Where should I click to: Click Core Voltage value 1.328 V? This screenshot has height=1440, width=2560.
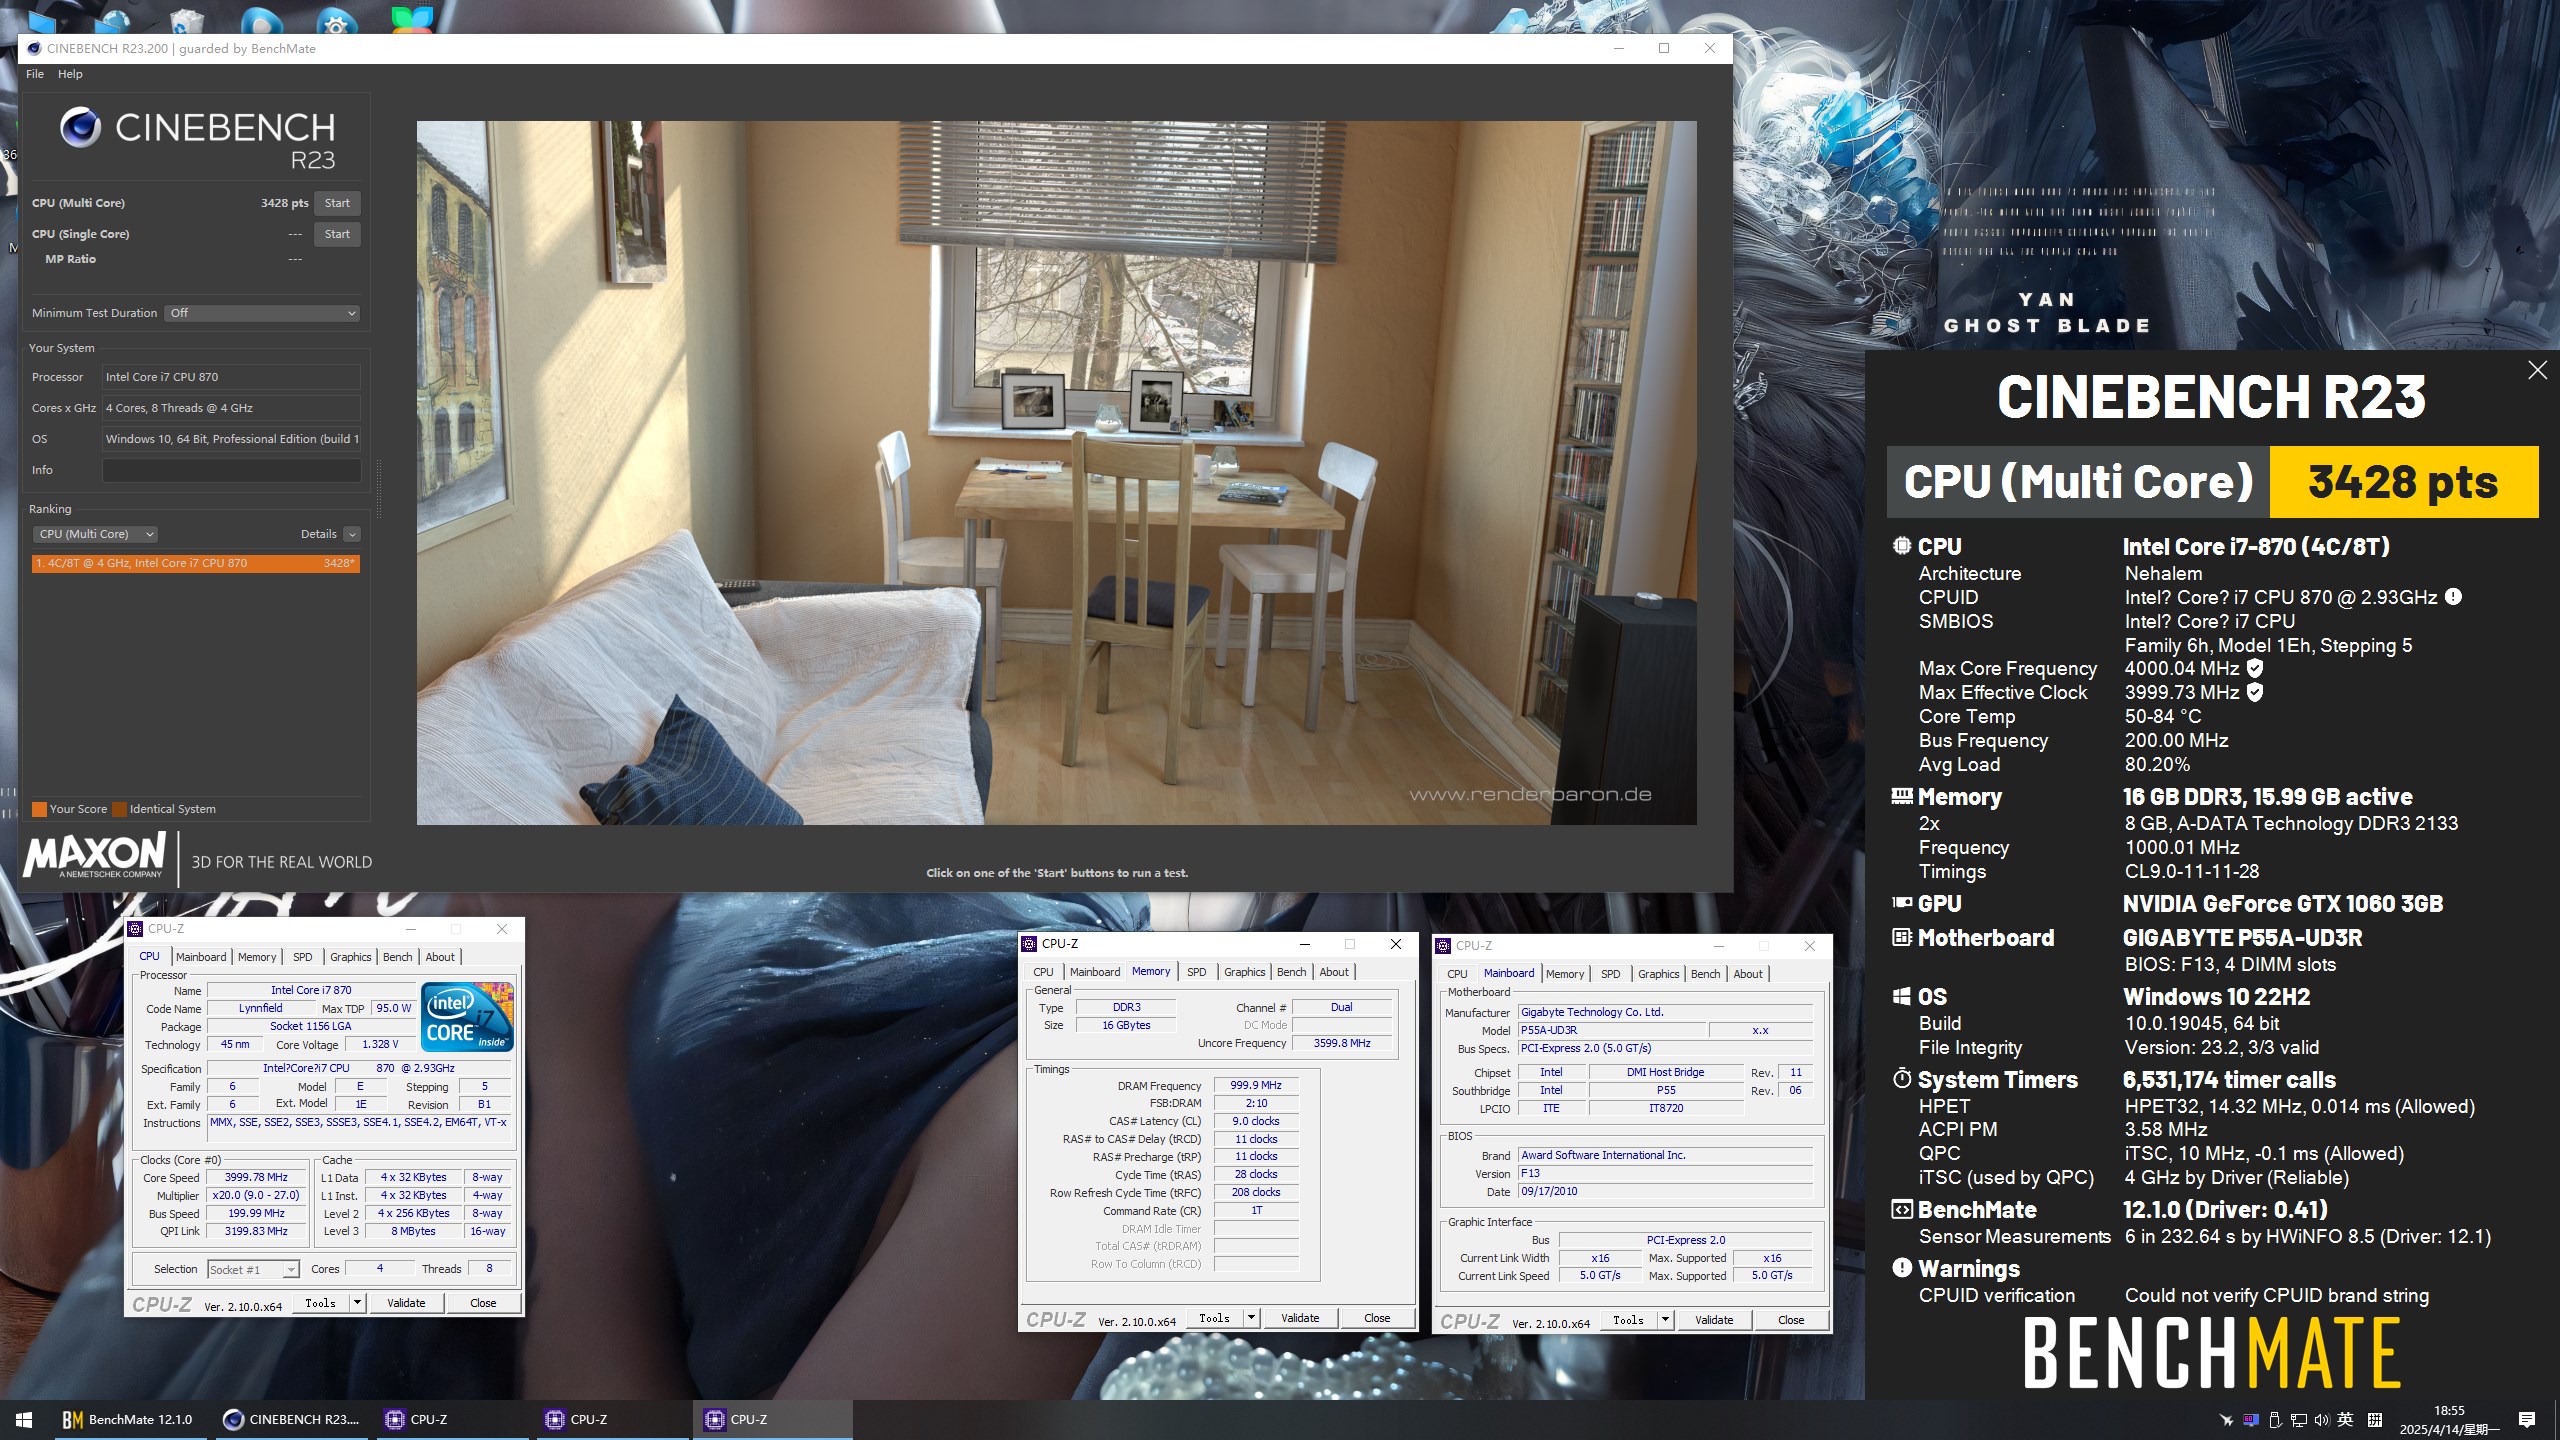380,1044
